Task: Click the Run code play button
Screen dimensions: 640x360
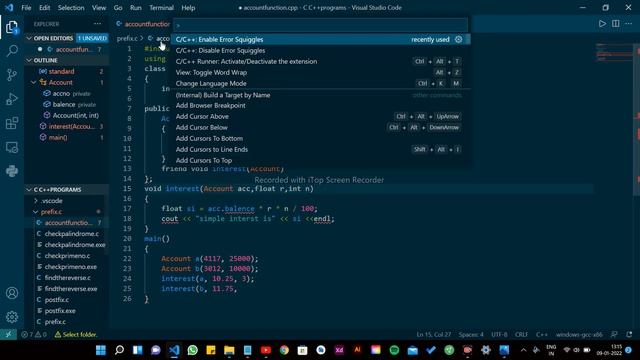Action: (602, 24)
